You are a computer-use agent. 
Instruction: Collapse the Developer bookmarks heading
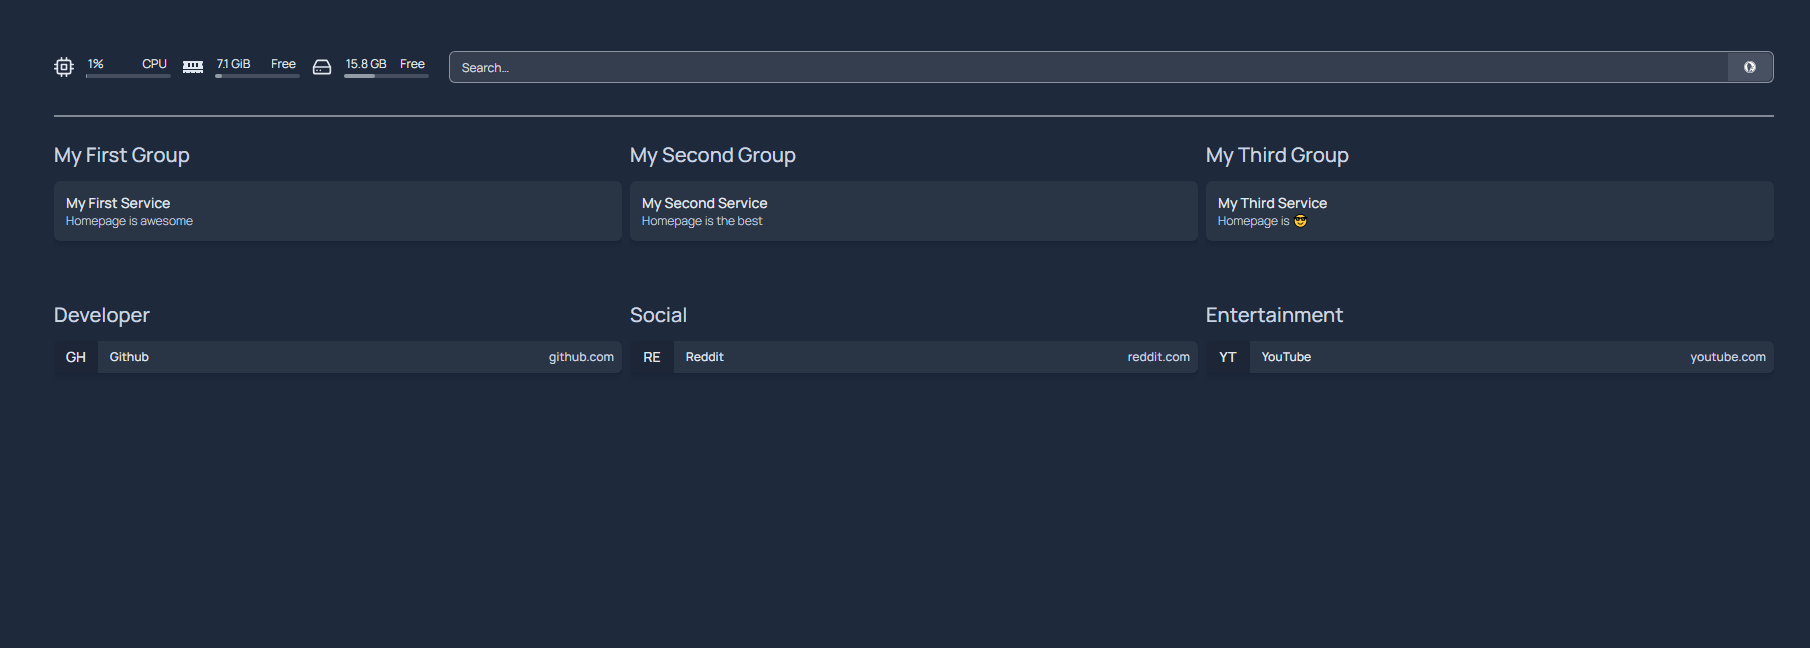tap(102, 315)
